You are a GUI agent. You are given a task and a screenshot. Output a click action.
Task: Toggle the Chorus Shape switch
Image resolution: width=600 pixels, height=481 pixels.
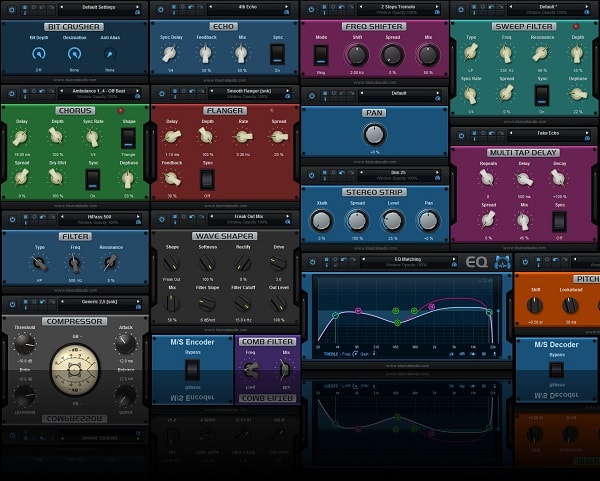click(128, 138)
